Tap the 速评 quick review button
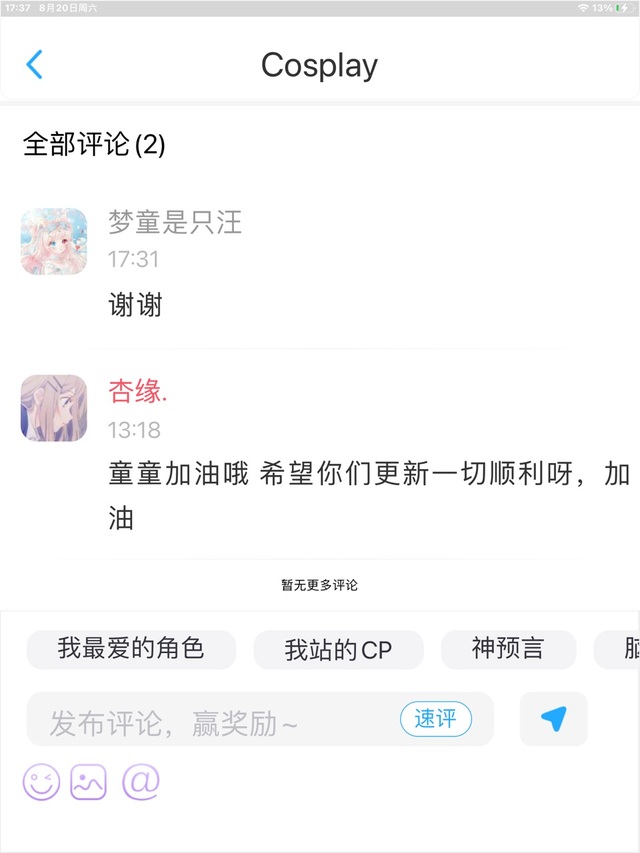The height and width of the screenshot is (853, 640). tap(436, 719)
